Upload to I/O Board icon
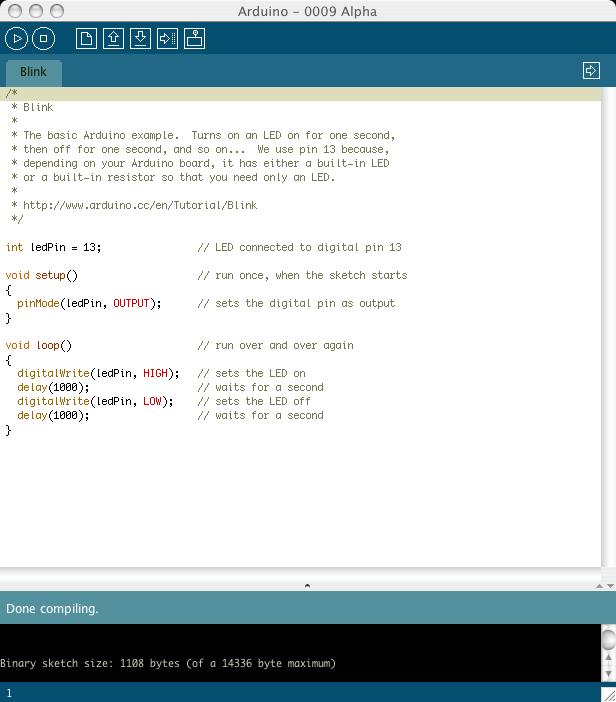Viewport: 616px width, 702px height. point(167,39)
